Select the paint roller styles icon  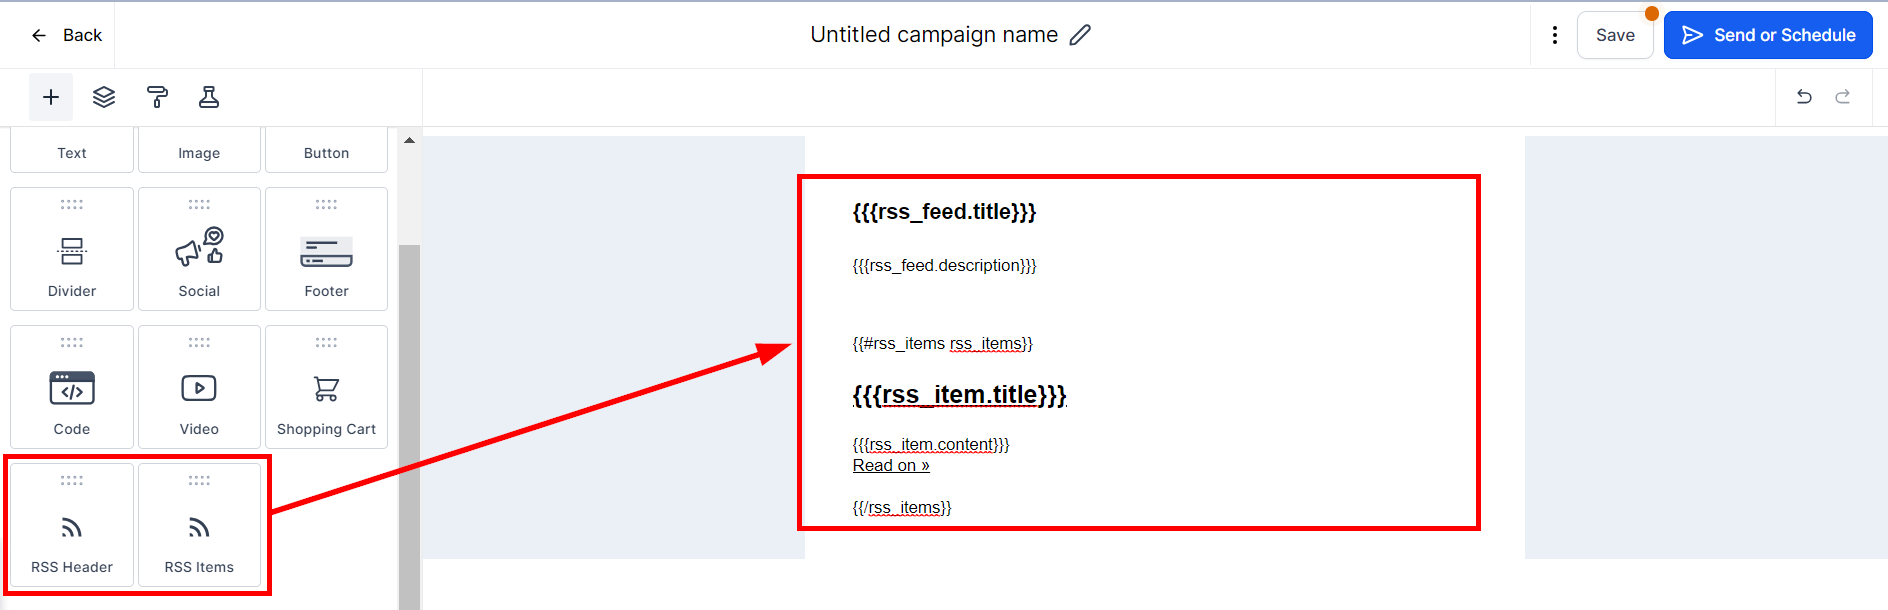click(157, 97)
